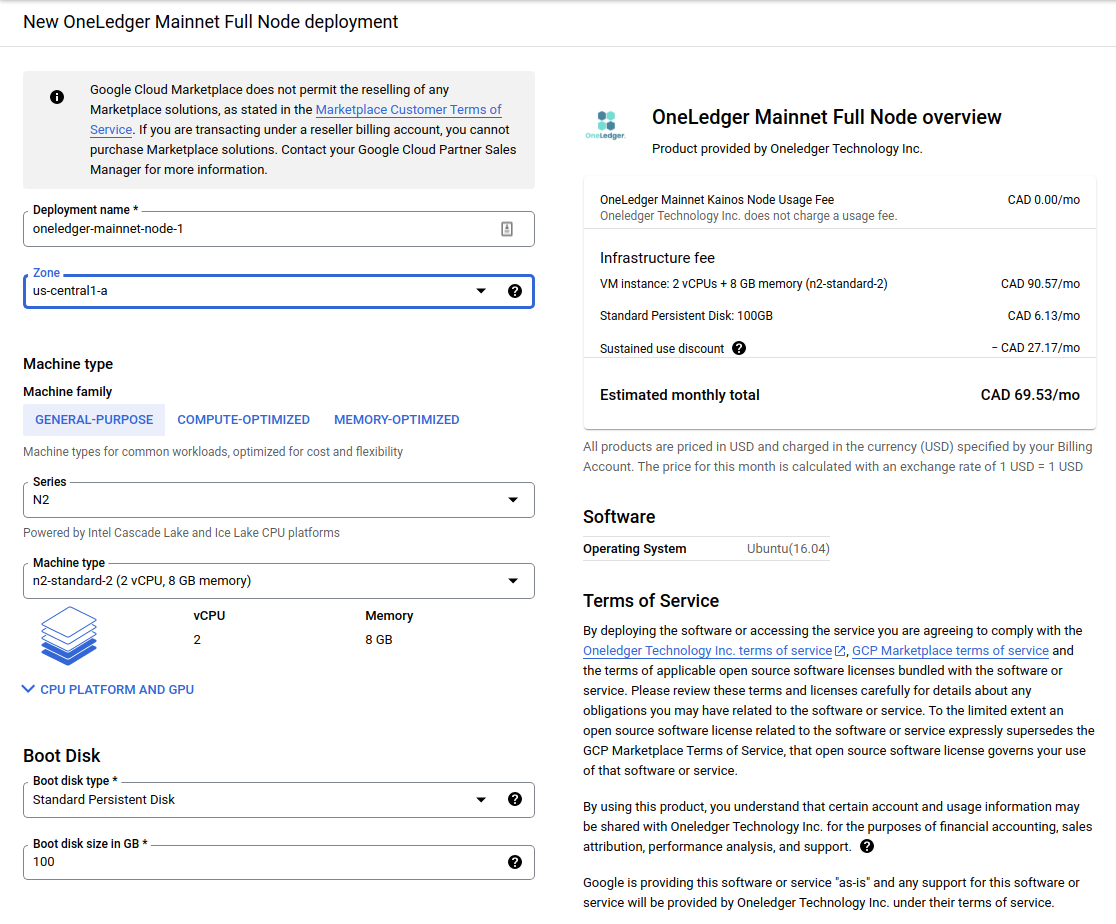Expand CPU Platform and GPU section

109,689
